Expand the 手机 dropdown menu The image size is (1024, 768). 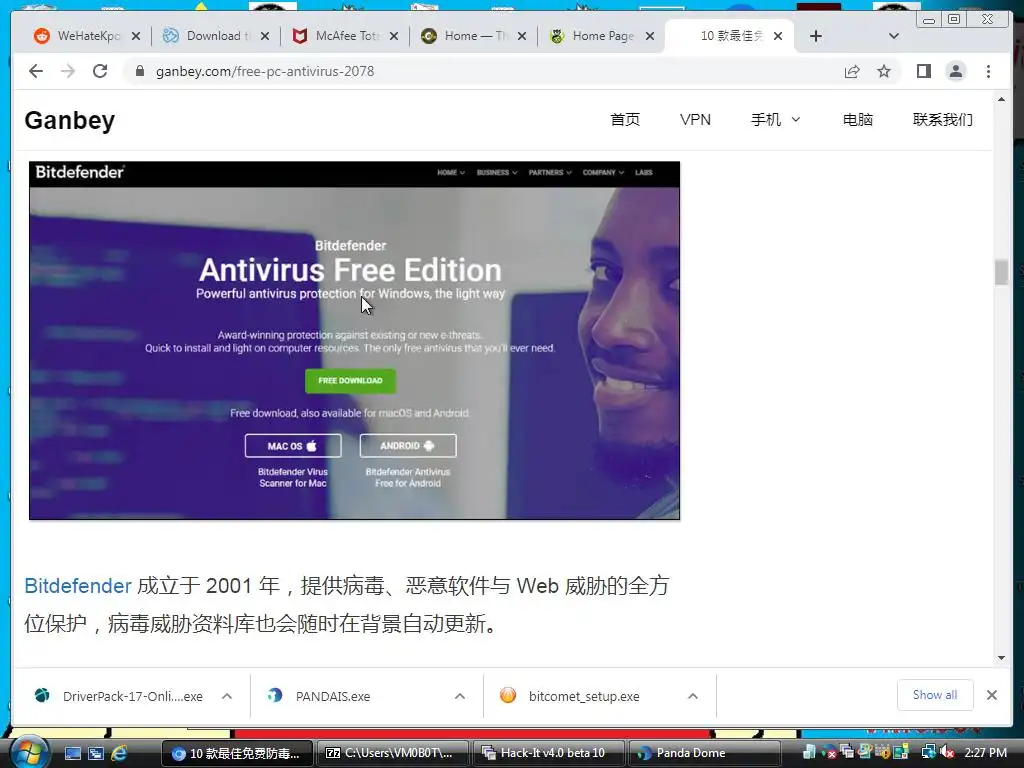[775, 120]
